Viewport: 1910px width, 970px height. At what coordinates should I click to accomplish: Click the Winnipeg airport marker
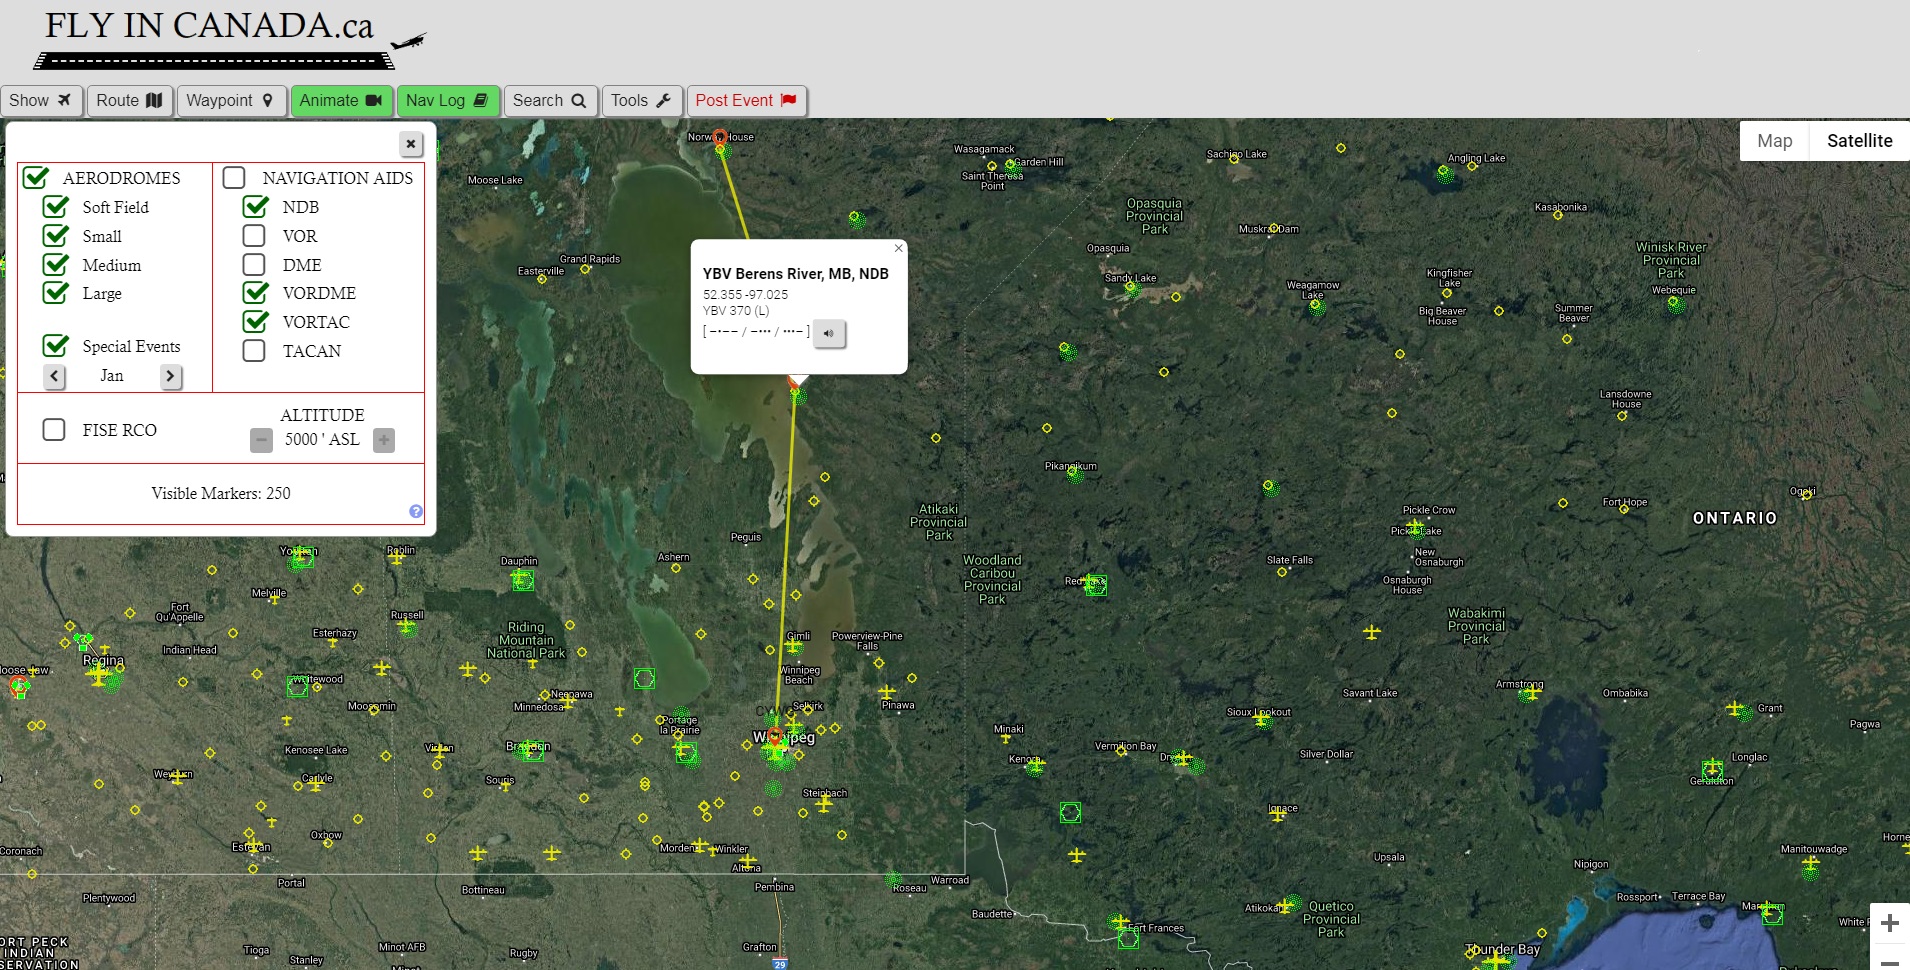click(x=775, y=739)
